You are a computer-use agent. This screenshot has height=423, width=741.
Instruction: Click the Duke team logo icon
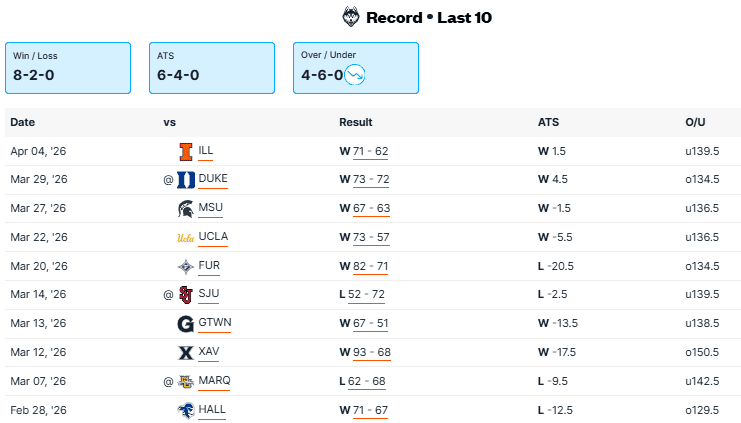pos(186,180)
